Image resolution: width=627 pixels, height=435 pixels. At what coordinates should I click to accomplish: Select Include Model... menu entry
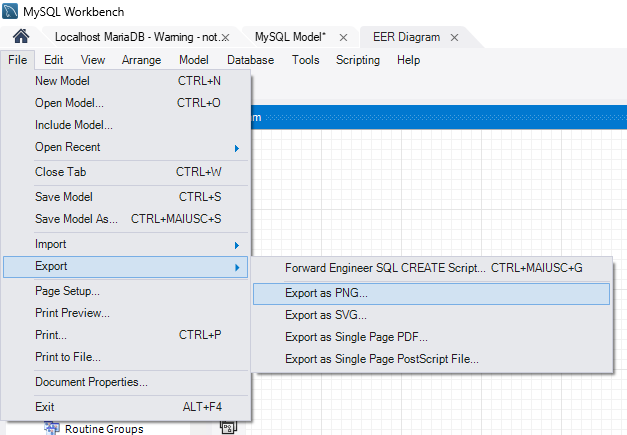coord(126,125)
